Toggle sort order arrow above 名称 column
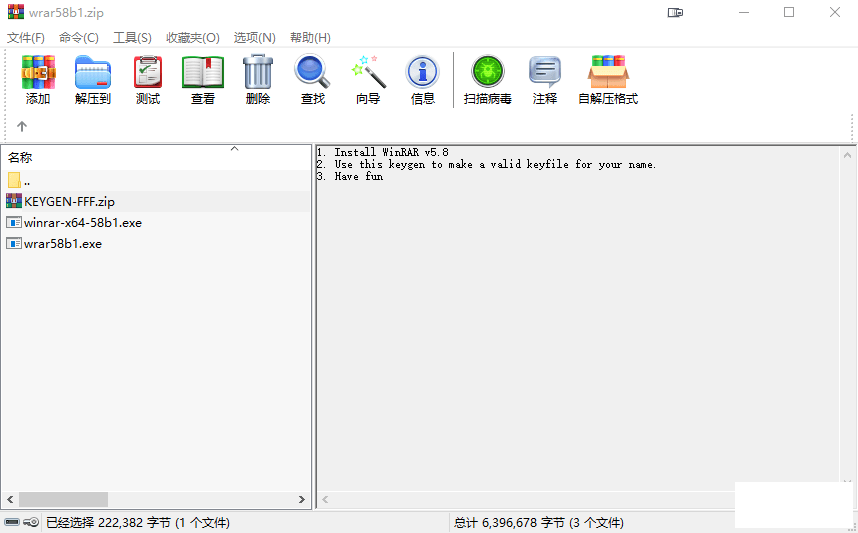858x533 pixels. pos(235,149)
